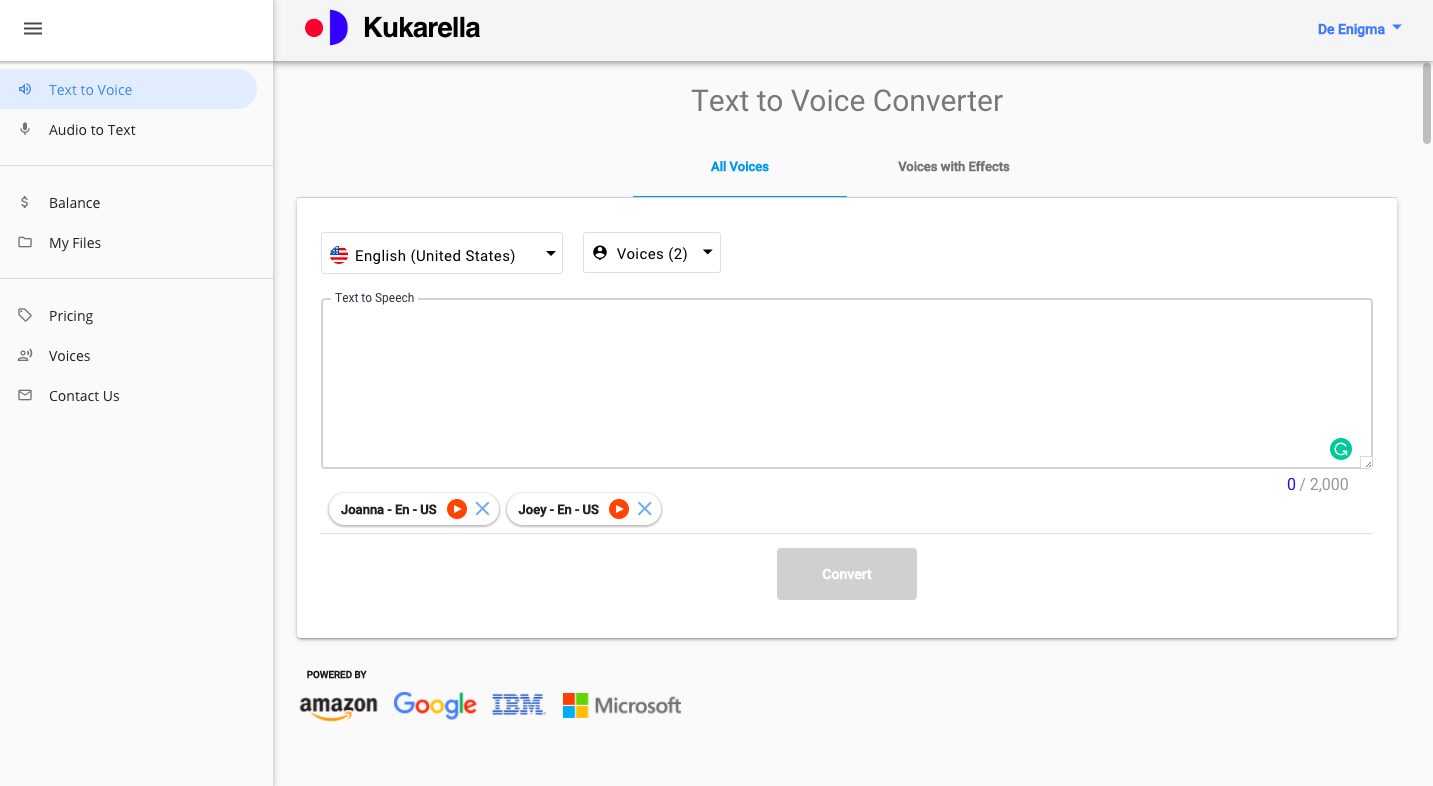This screenshot has height=786, width=1433.
Task: Open the hamburger menu icon
Action: [x=33, y=29]
